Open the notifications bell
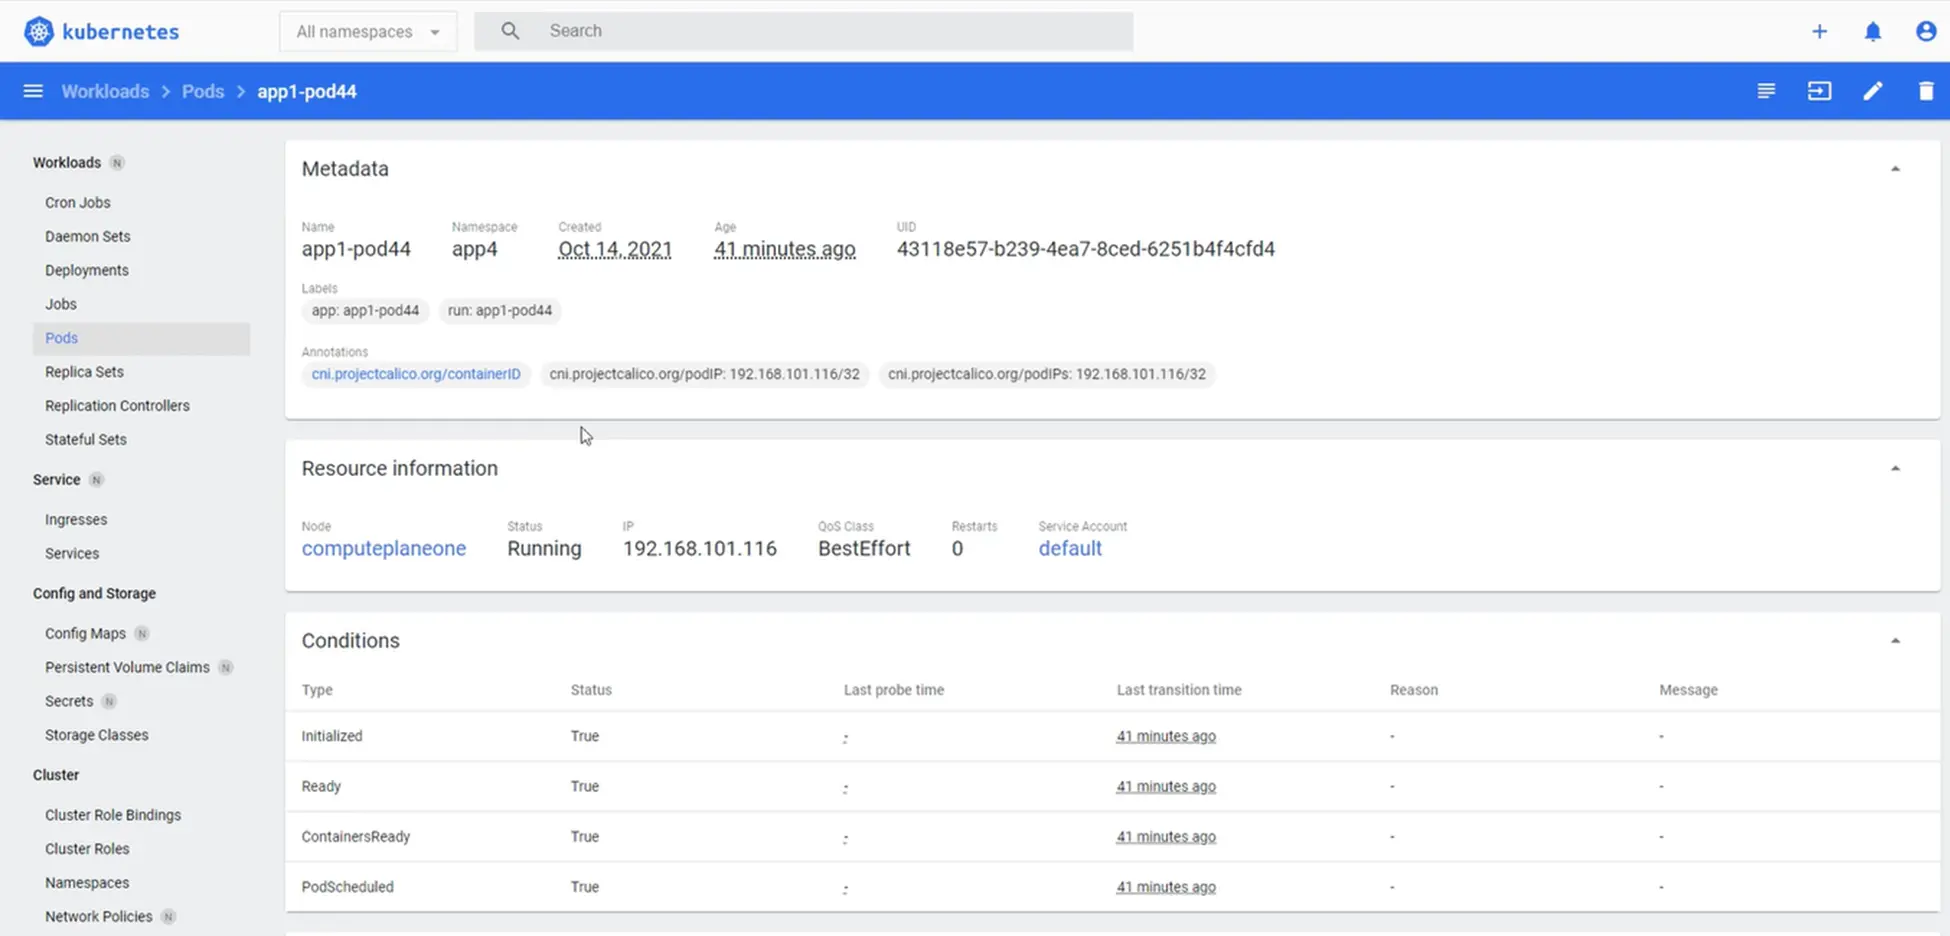 coord(1873,31)
